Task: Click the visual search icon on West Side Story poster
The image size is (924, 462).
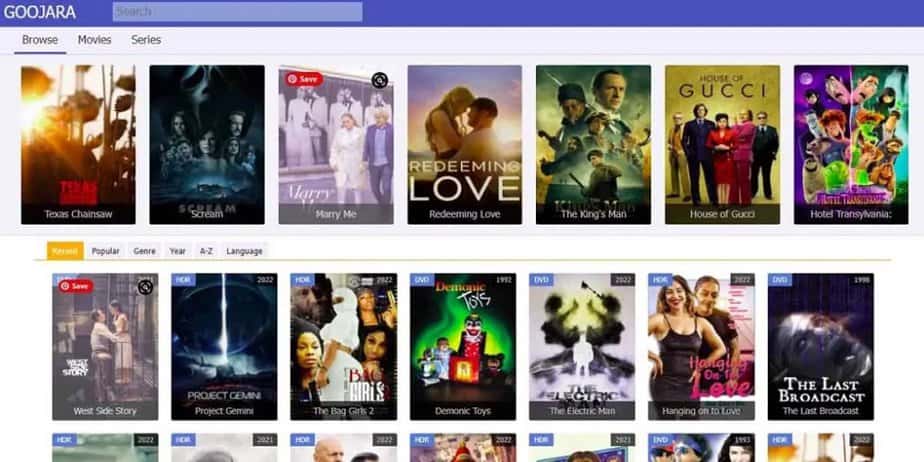Action: pyautogui.click(x=146, y=288)
